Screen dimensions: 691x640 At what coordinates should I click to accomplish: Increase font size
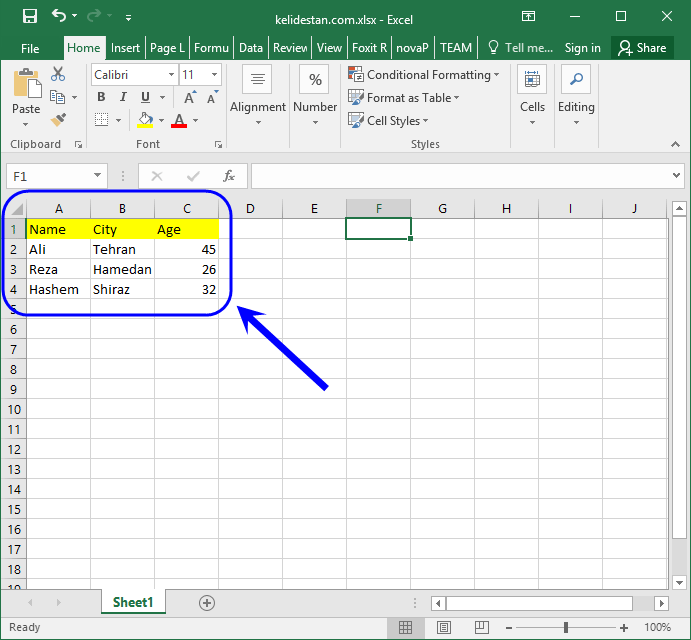190,97
